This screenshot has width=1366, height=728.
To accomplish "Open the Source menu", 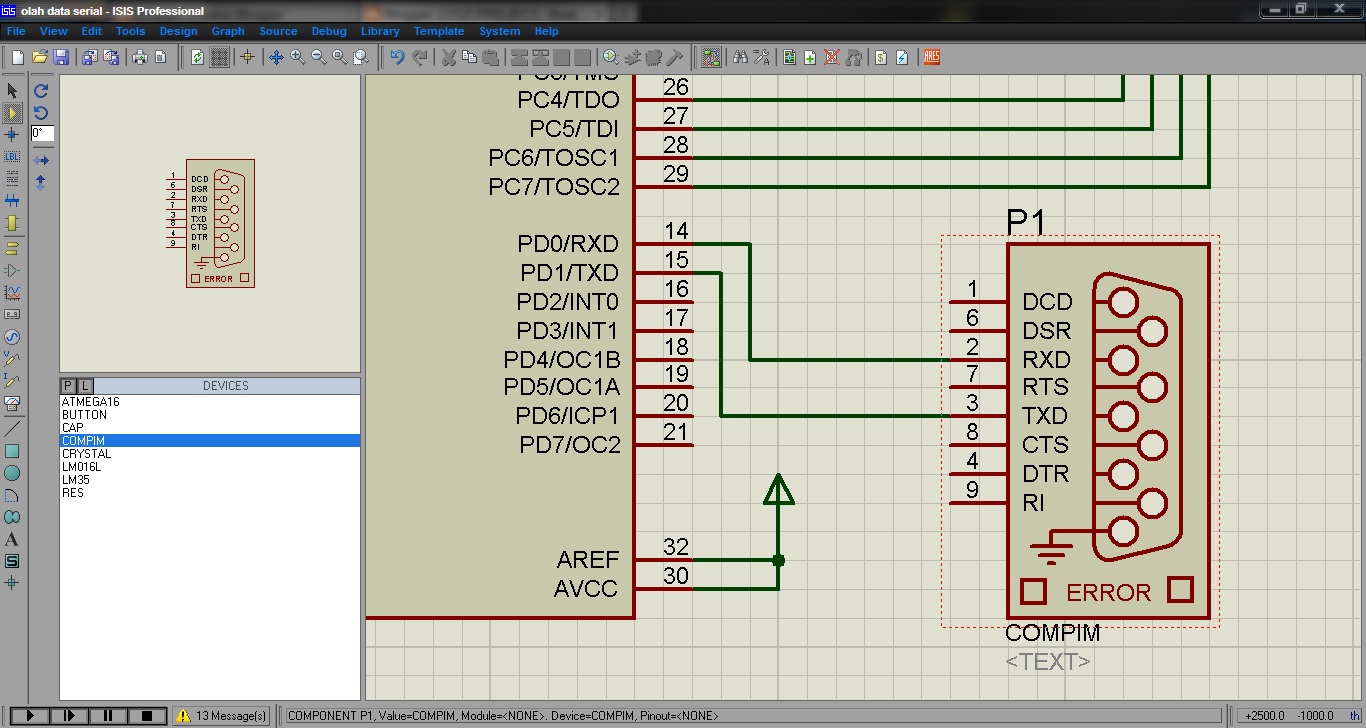I will coord(278,31).
